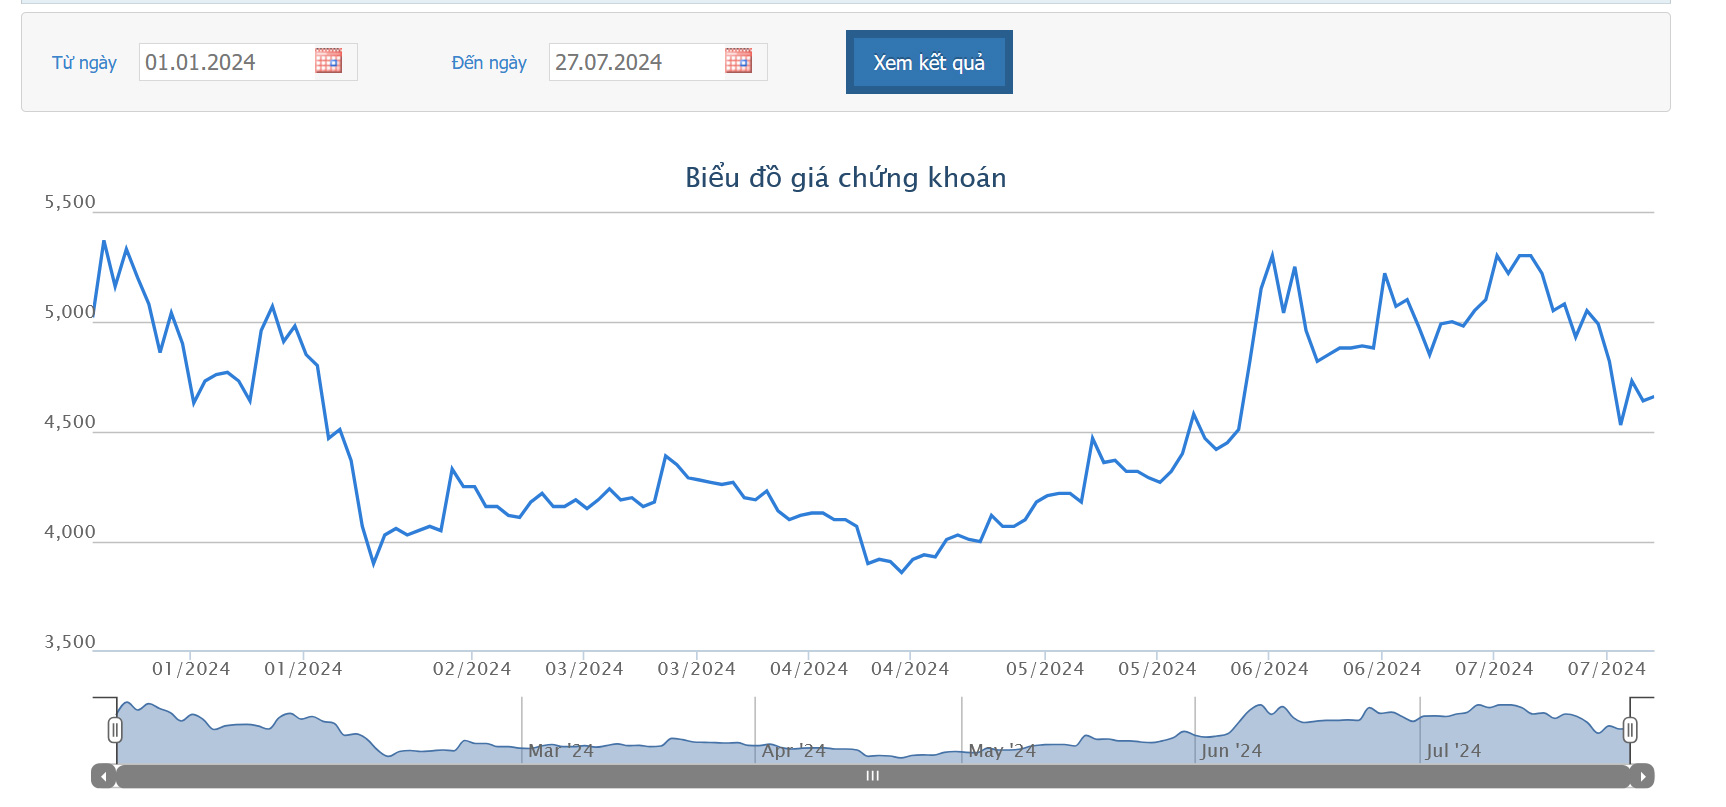This screenshot has height=807, width=1726.
Task: Open the 'Từ ngày' calendar picker icon
Action: click(x=328, y=61)
